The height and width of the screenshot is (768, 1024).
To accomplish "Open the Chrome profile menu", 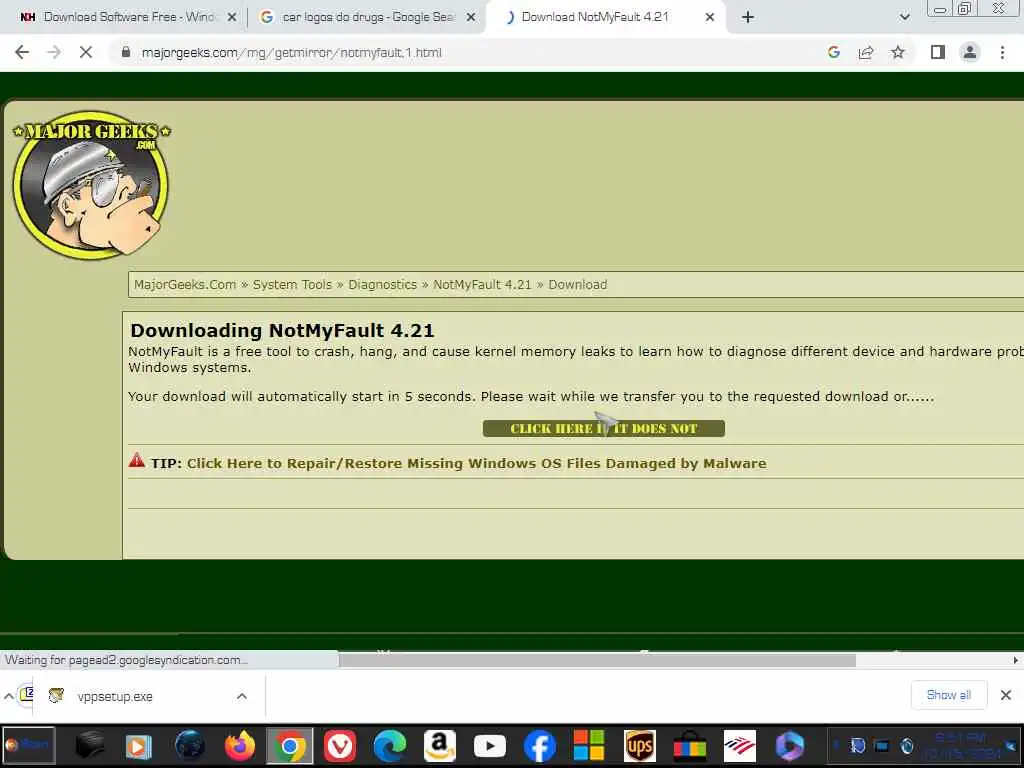I will click(x=970, y=52).
